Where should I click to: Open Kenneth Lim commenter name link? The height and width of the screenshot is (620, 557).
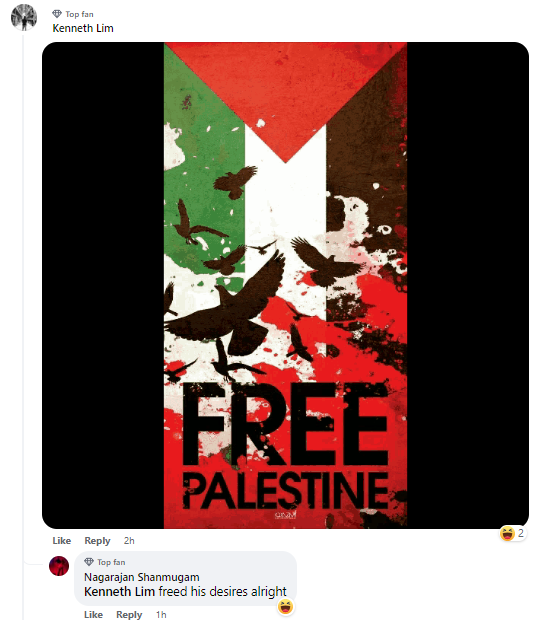[83, 28]
